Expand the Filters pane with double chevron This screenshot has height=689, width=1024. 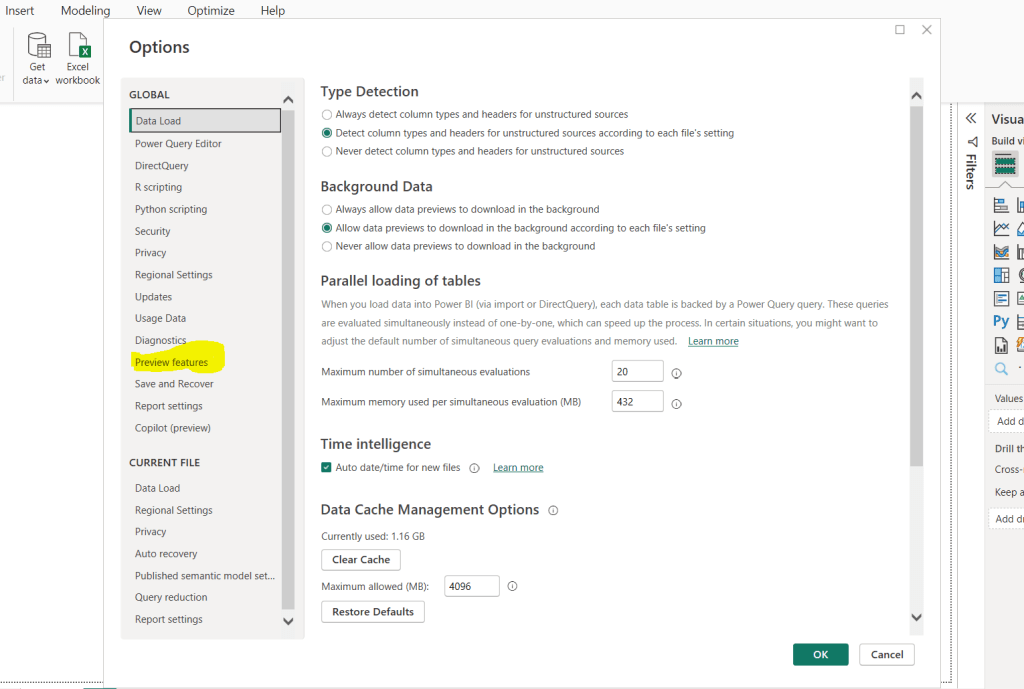(x=970, y=118)
